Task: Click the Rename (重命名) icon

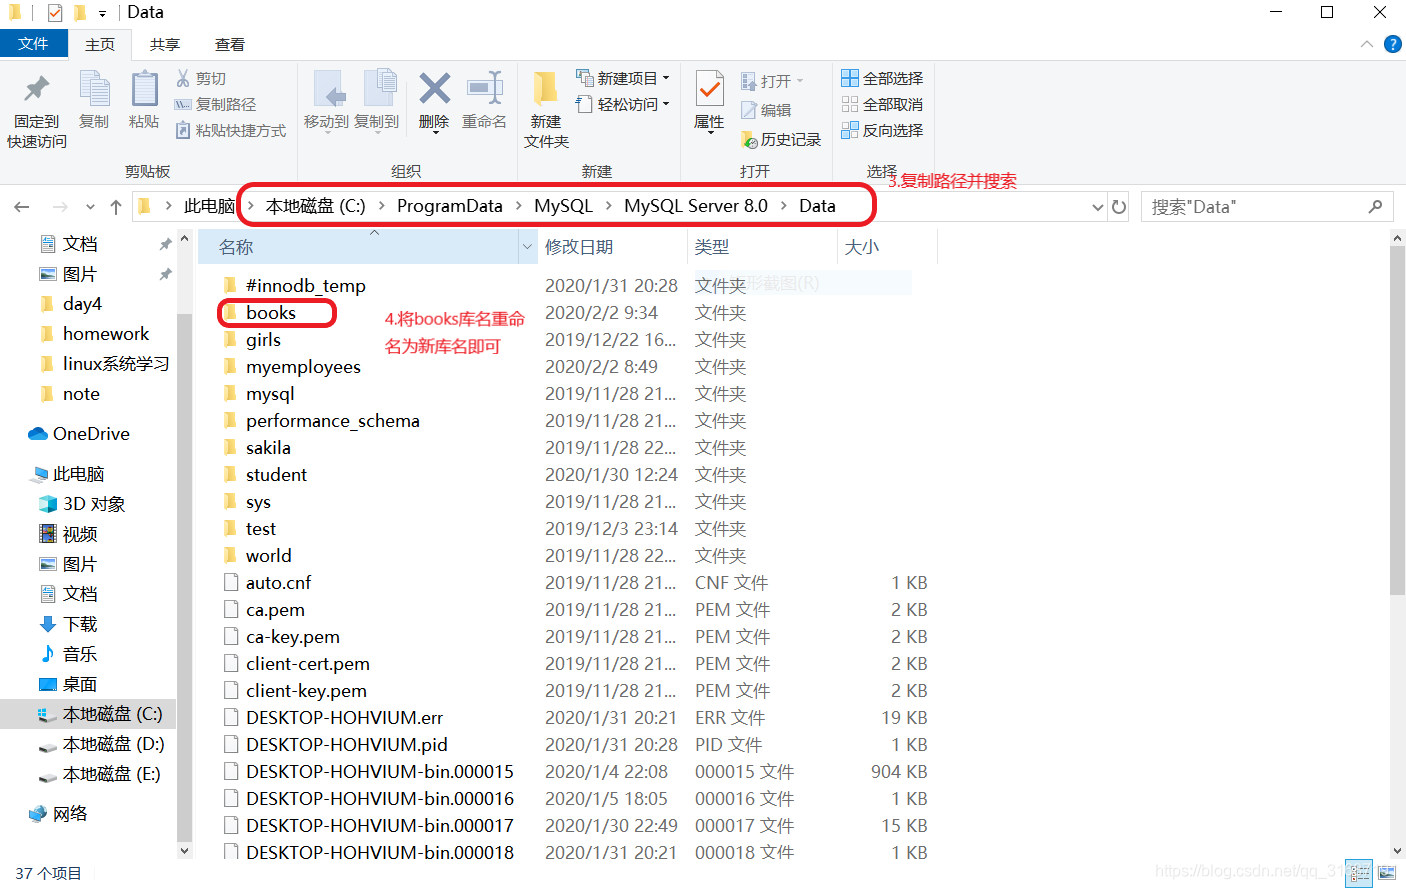Action: (x=484, y=88)
